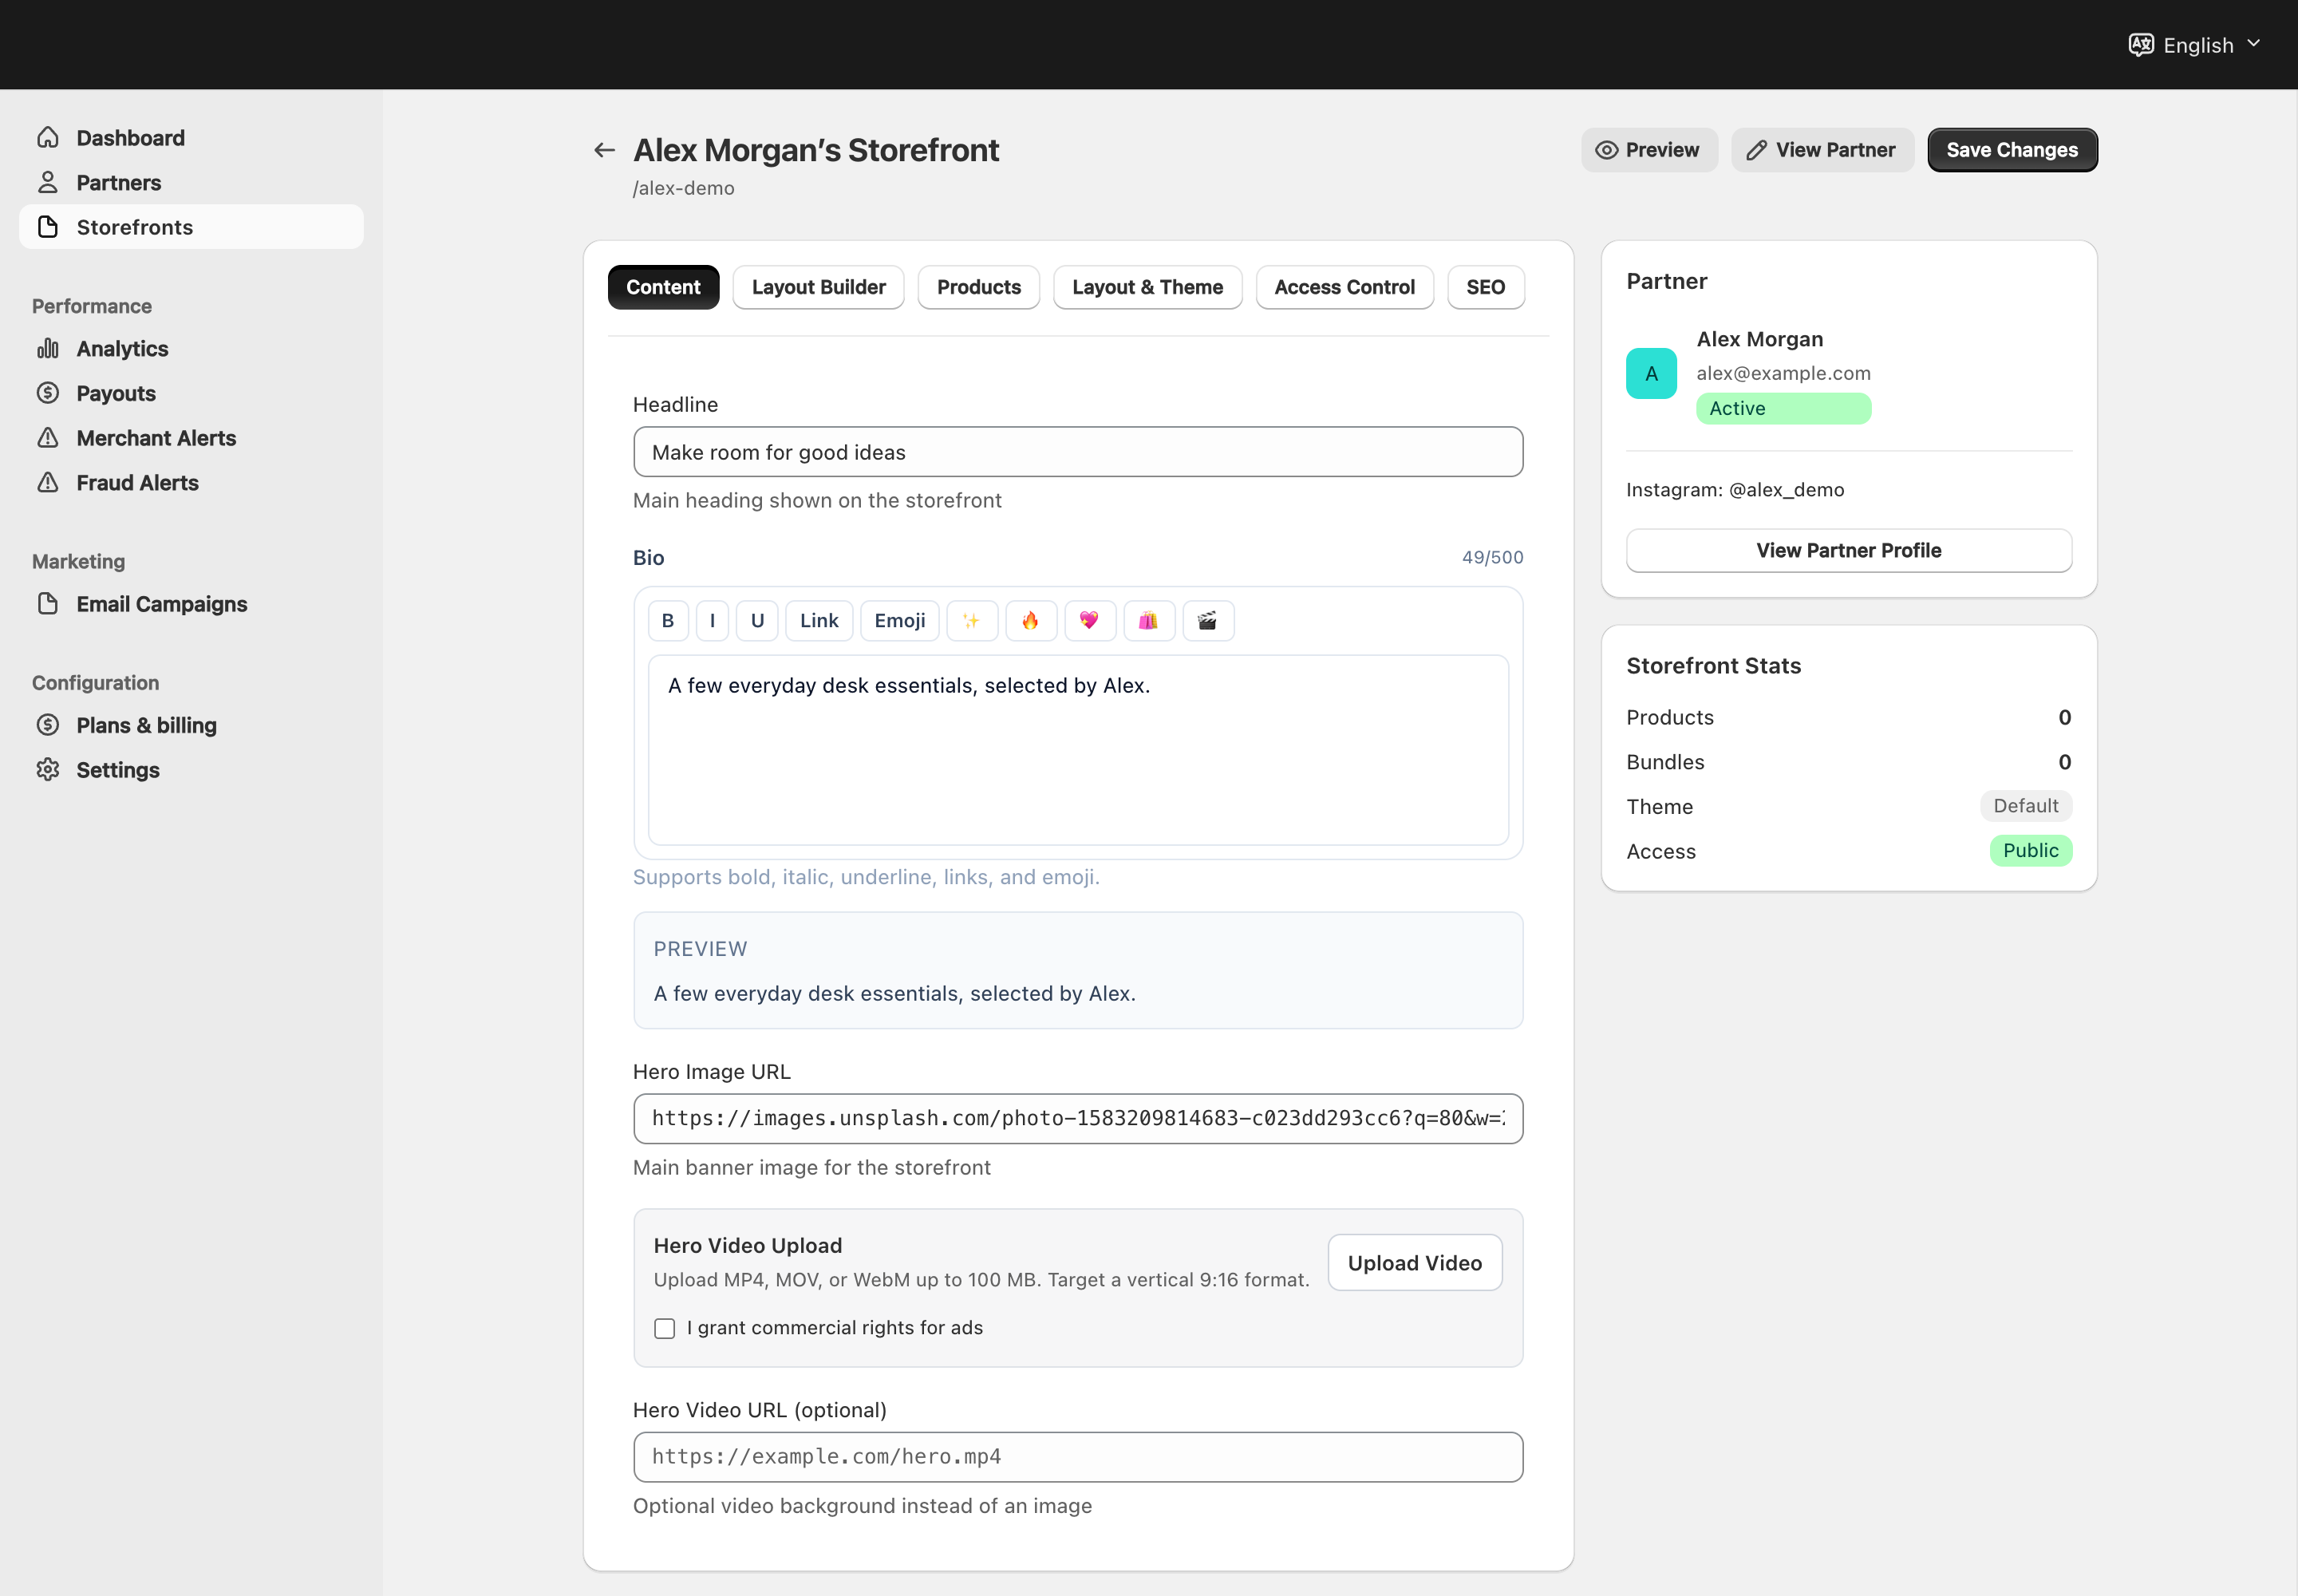
Task: Insert clapperboard emoji into bio
Action: point(1208,621)
